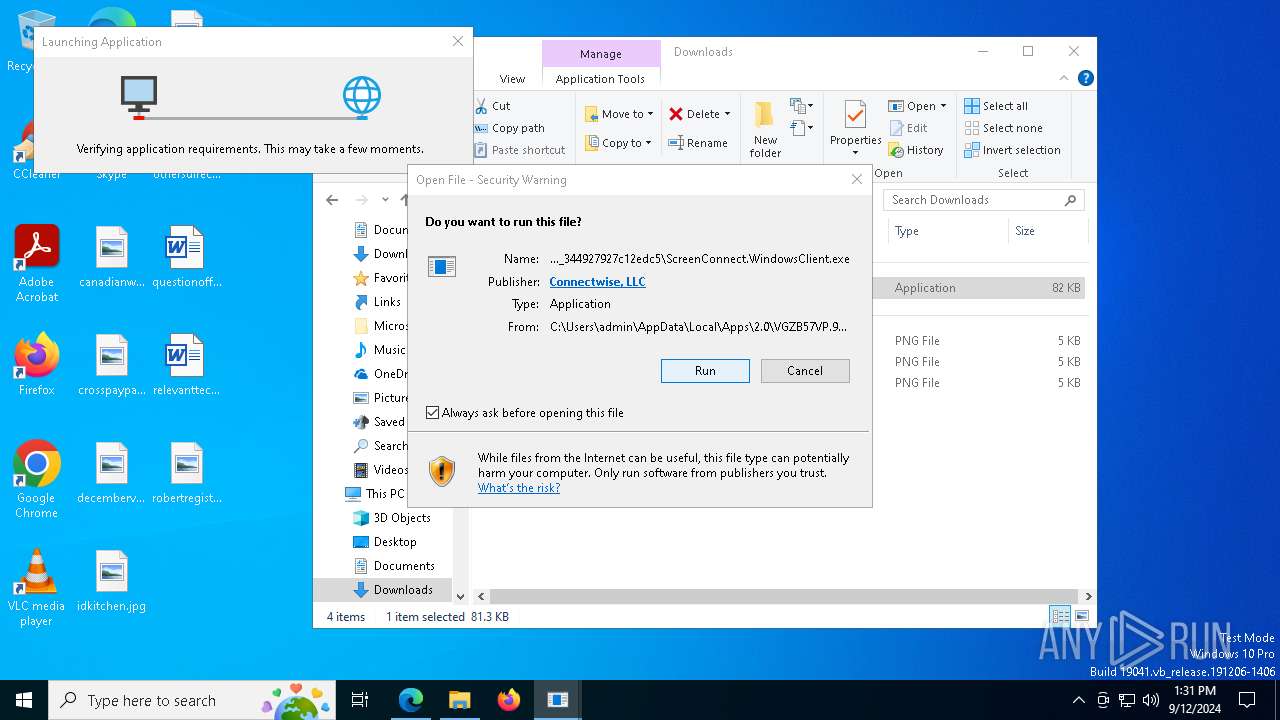
Task: Create a New folder from the ribbon
Action: 765,130
